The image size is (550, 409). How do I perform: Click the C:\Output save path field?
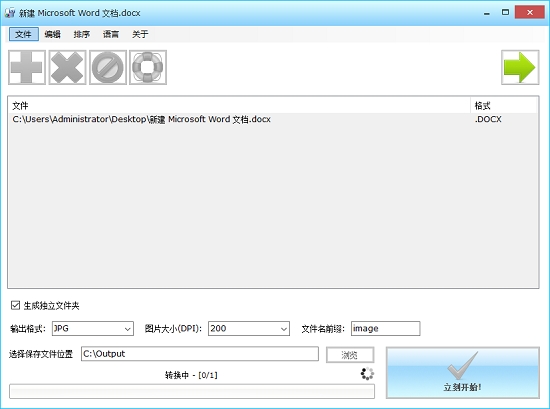(x=200, y=354)
